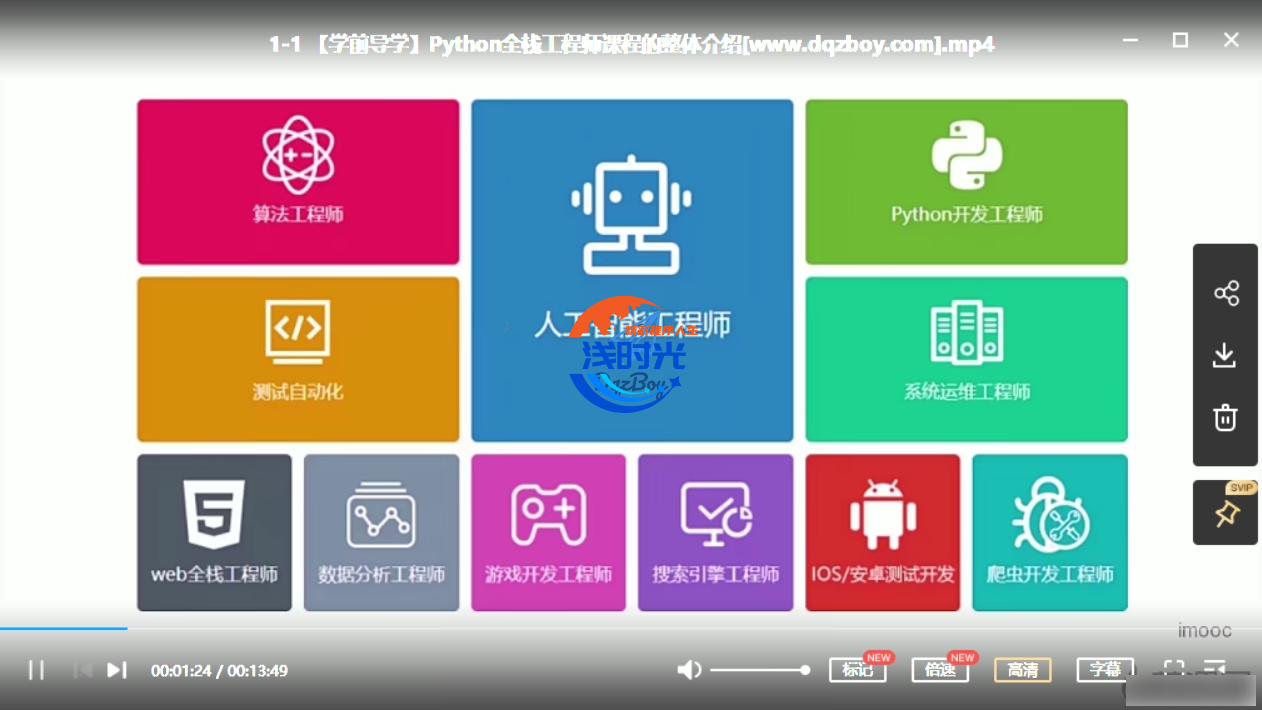Open the playlist icon in the bottom right
1262x710 pixels.
click(x=1215, y=669)
